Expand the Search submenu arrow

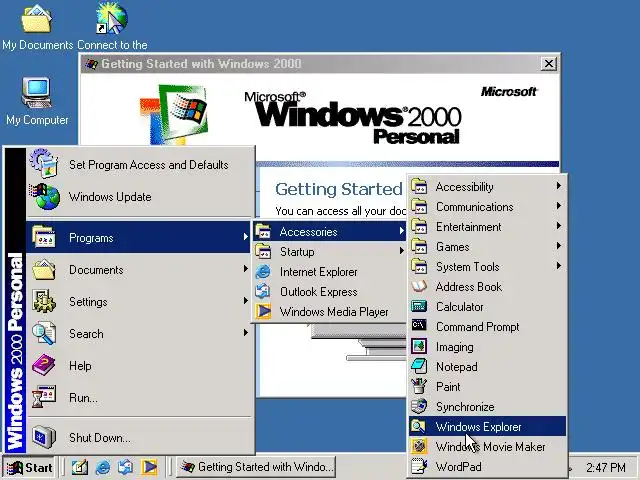pyautogui.click(x=245, y=333)
